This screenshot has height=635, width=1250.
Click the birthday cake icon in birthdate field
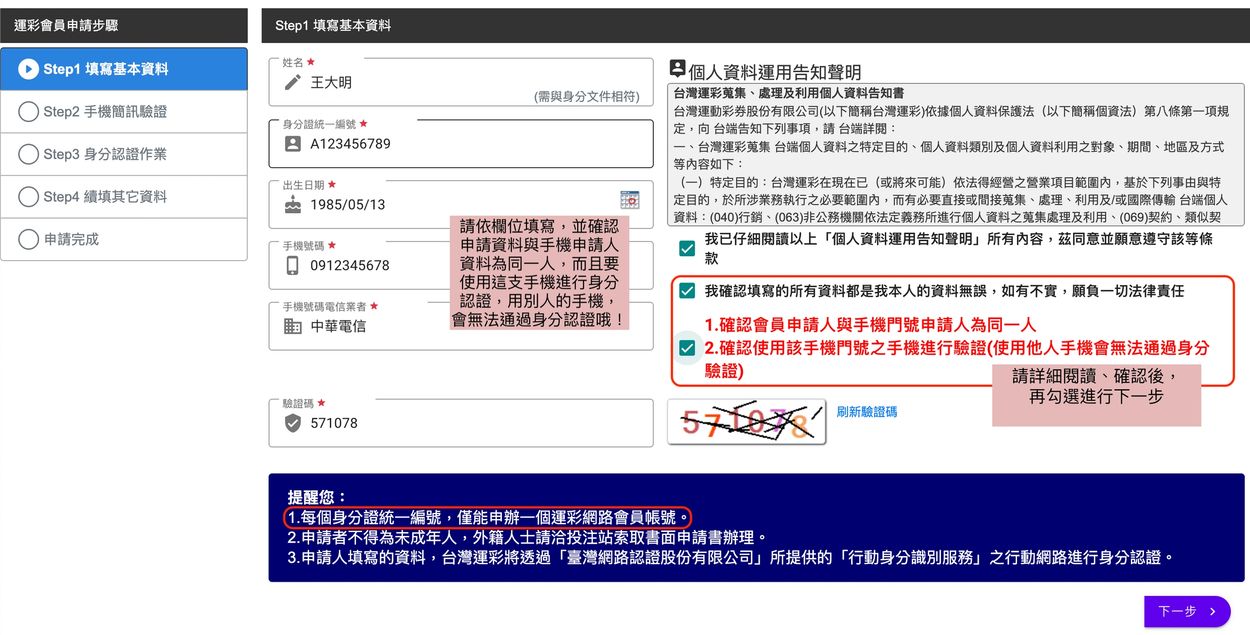coord(292,205)
